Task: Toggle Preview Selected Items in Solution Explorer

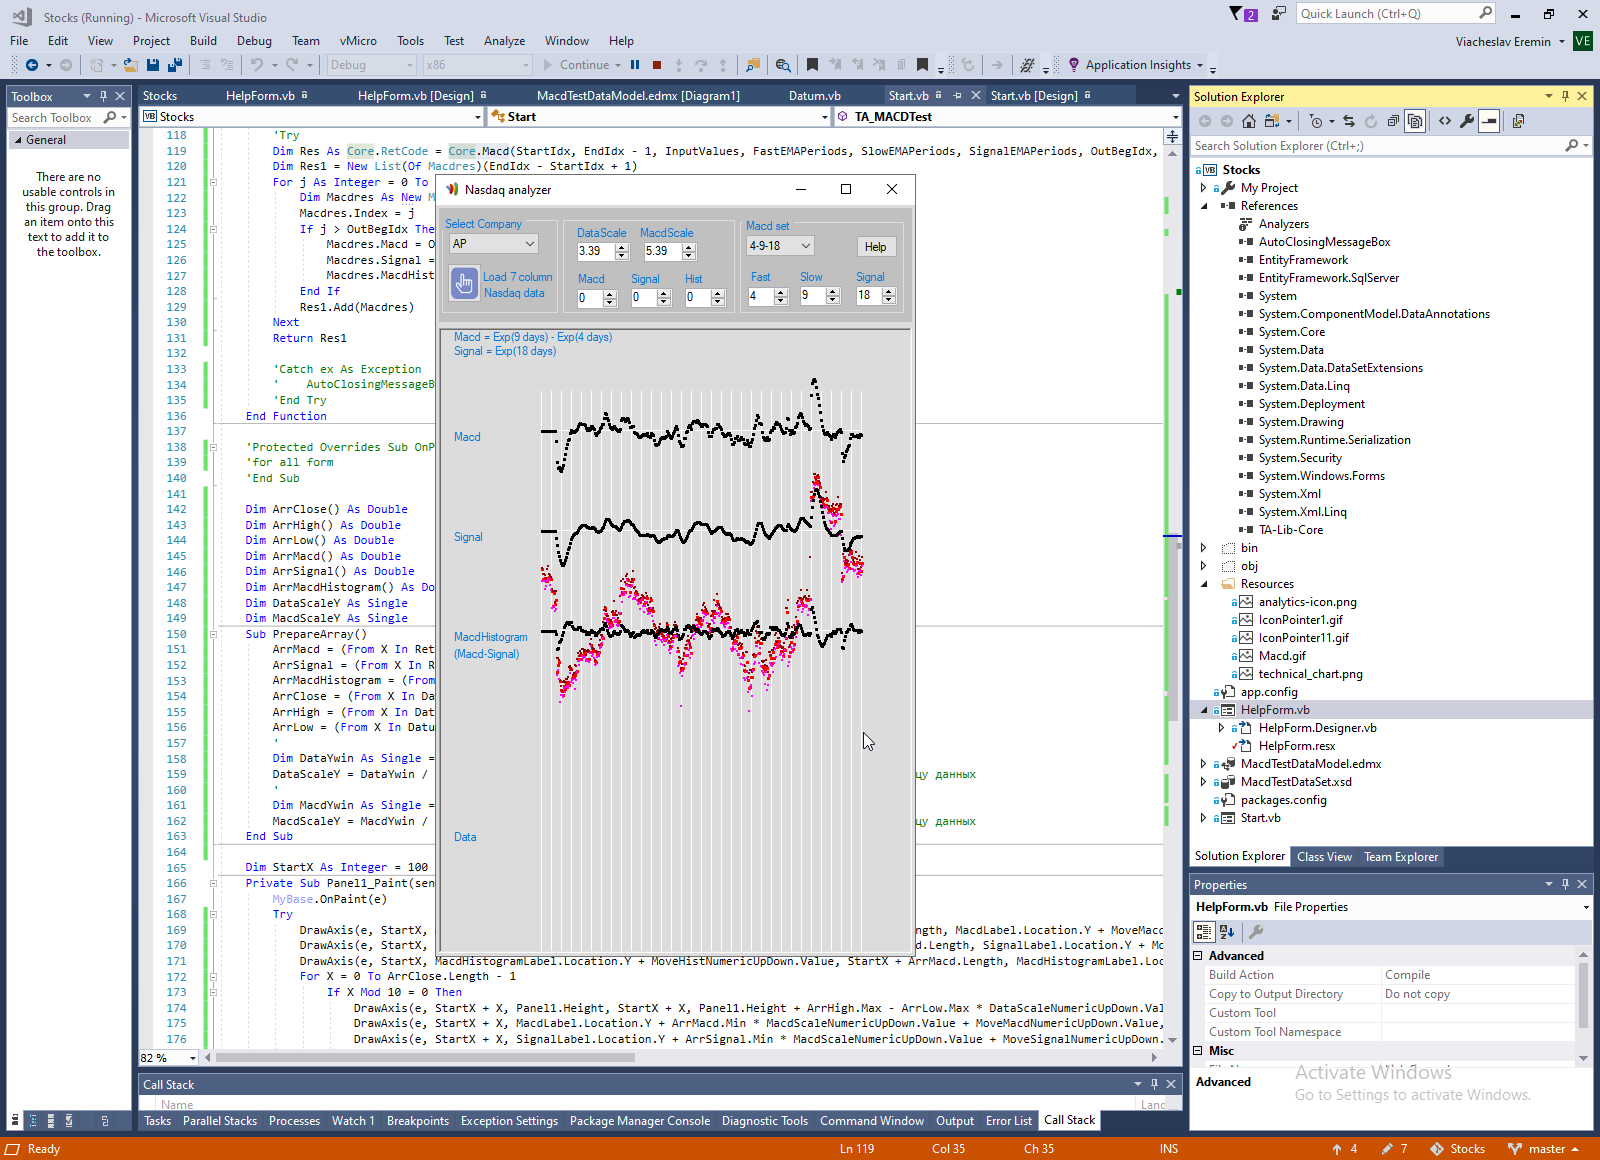Action: [x=1489, y=121]
